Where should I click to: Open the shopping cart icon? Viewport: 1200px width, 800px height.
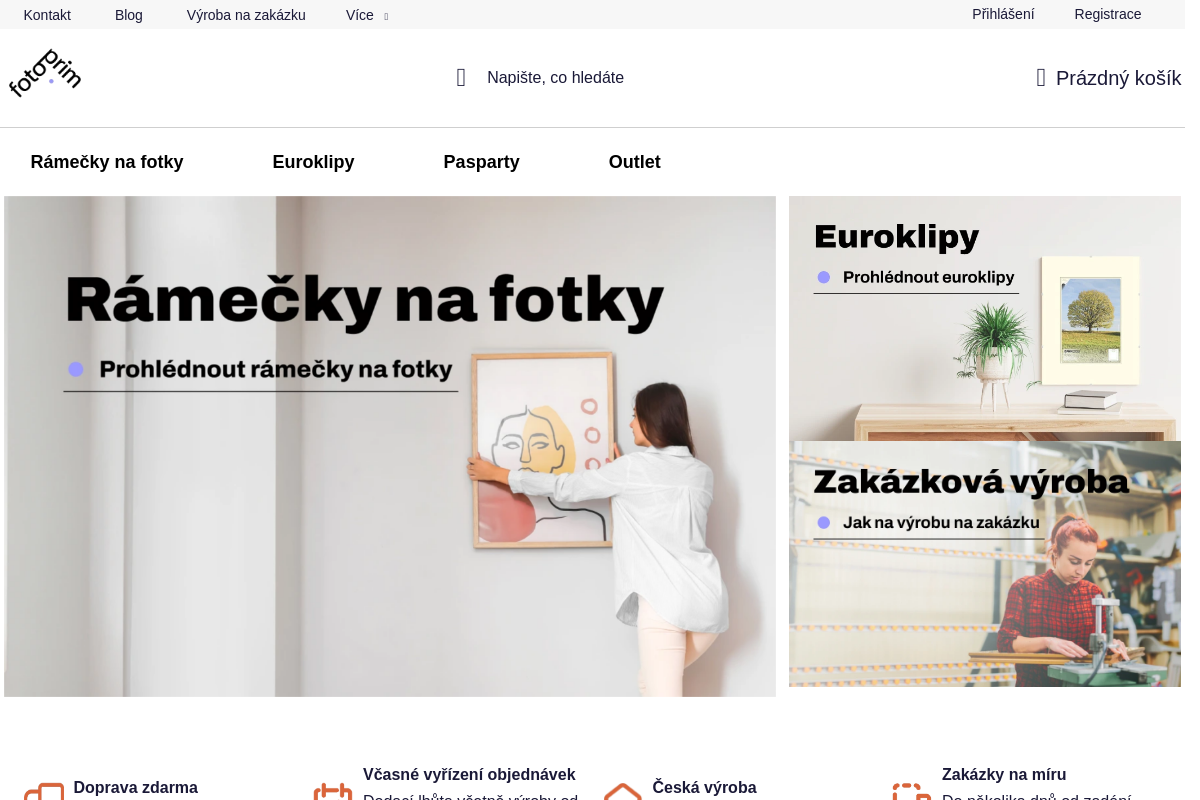pyautogui.click(x=1041, y=78)
